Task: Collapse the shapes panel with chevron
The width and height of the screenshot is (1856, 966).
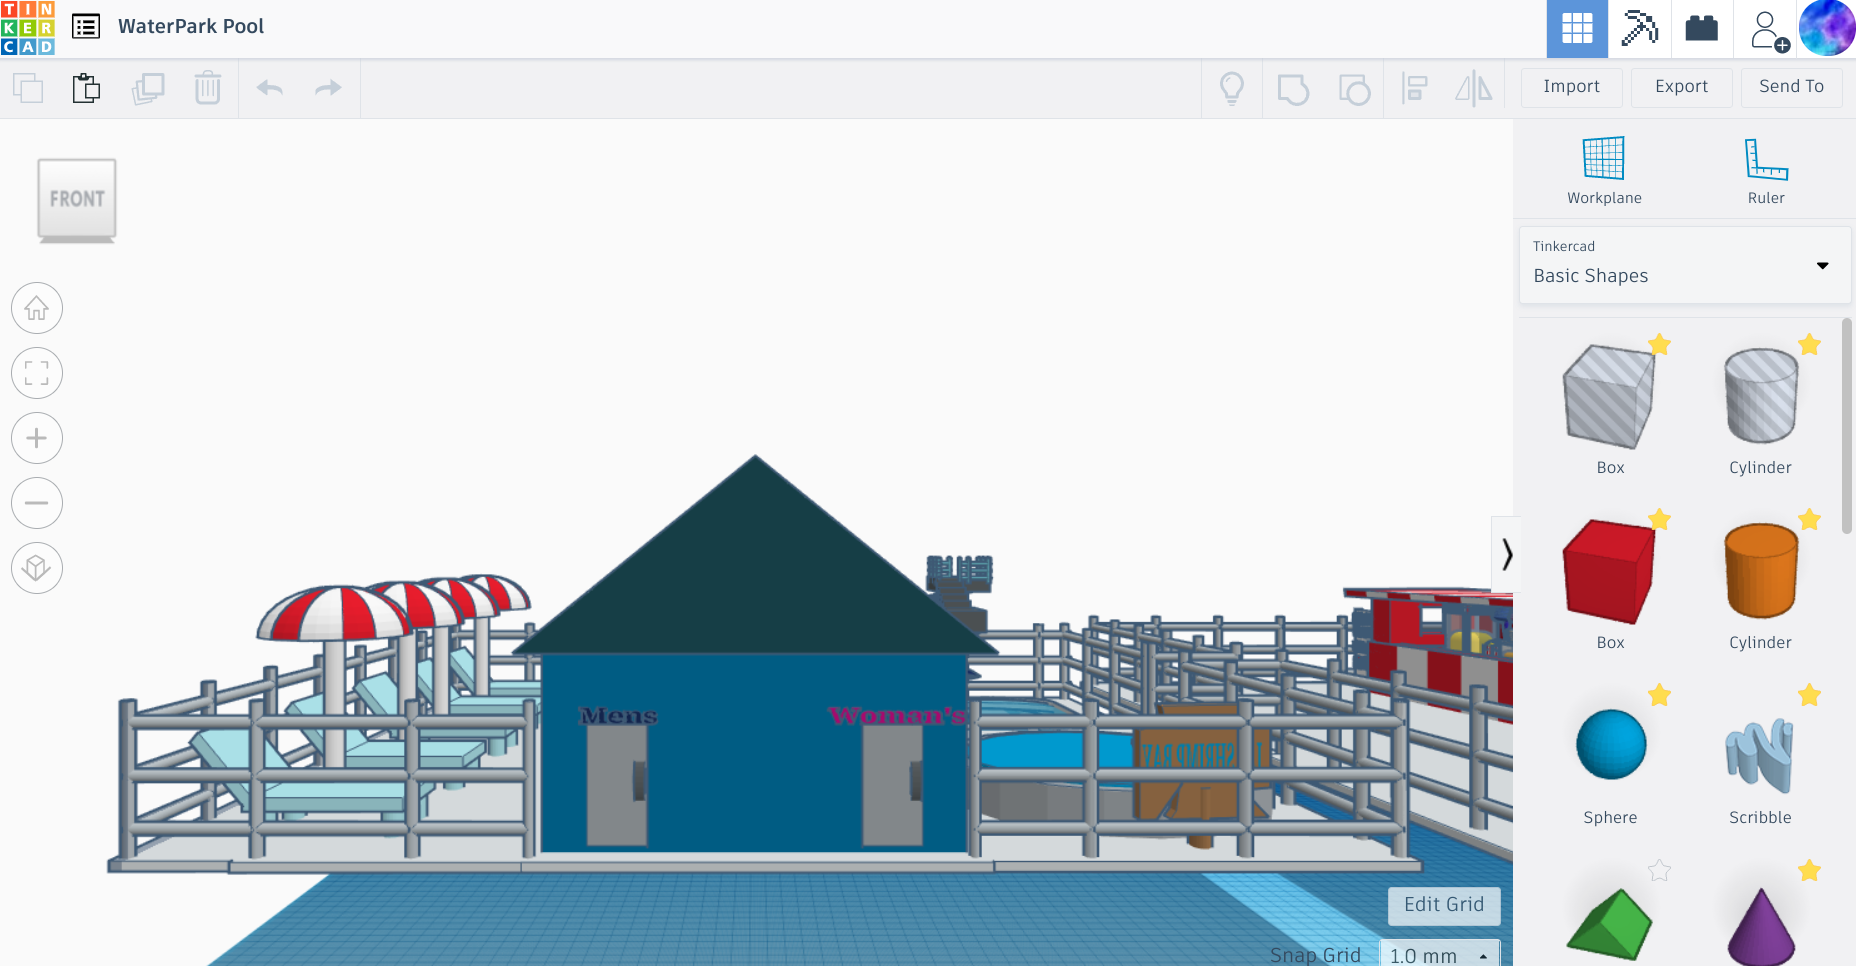Action: pyautogui.click(x=1506, y=554)
